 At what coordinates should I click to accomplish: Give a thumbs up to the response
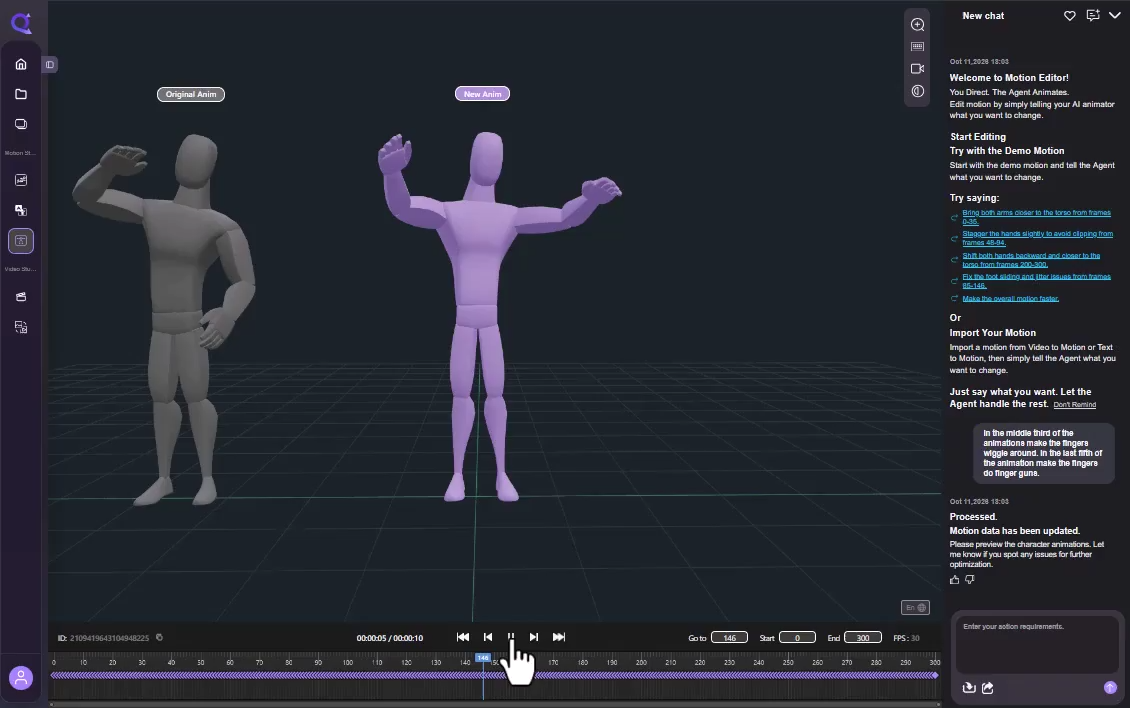coord(955,580)
